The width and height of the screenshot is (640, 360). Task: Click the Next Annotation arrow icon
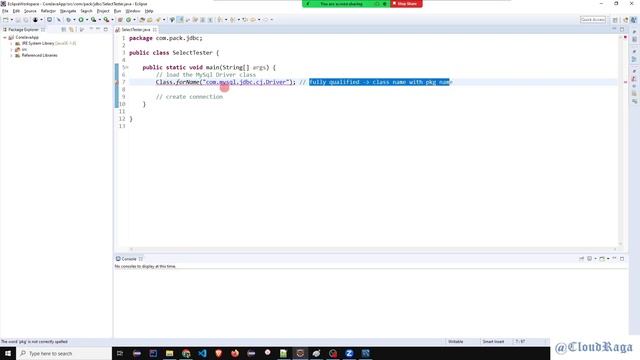pos(220,20)
